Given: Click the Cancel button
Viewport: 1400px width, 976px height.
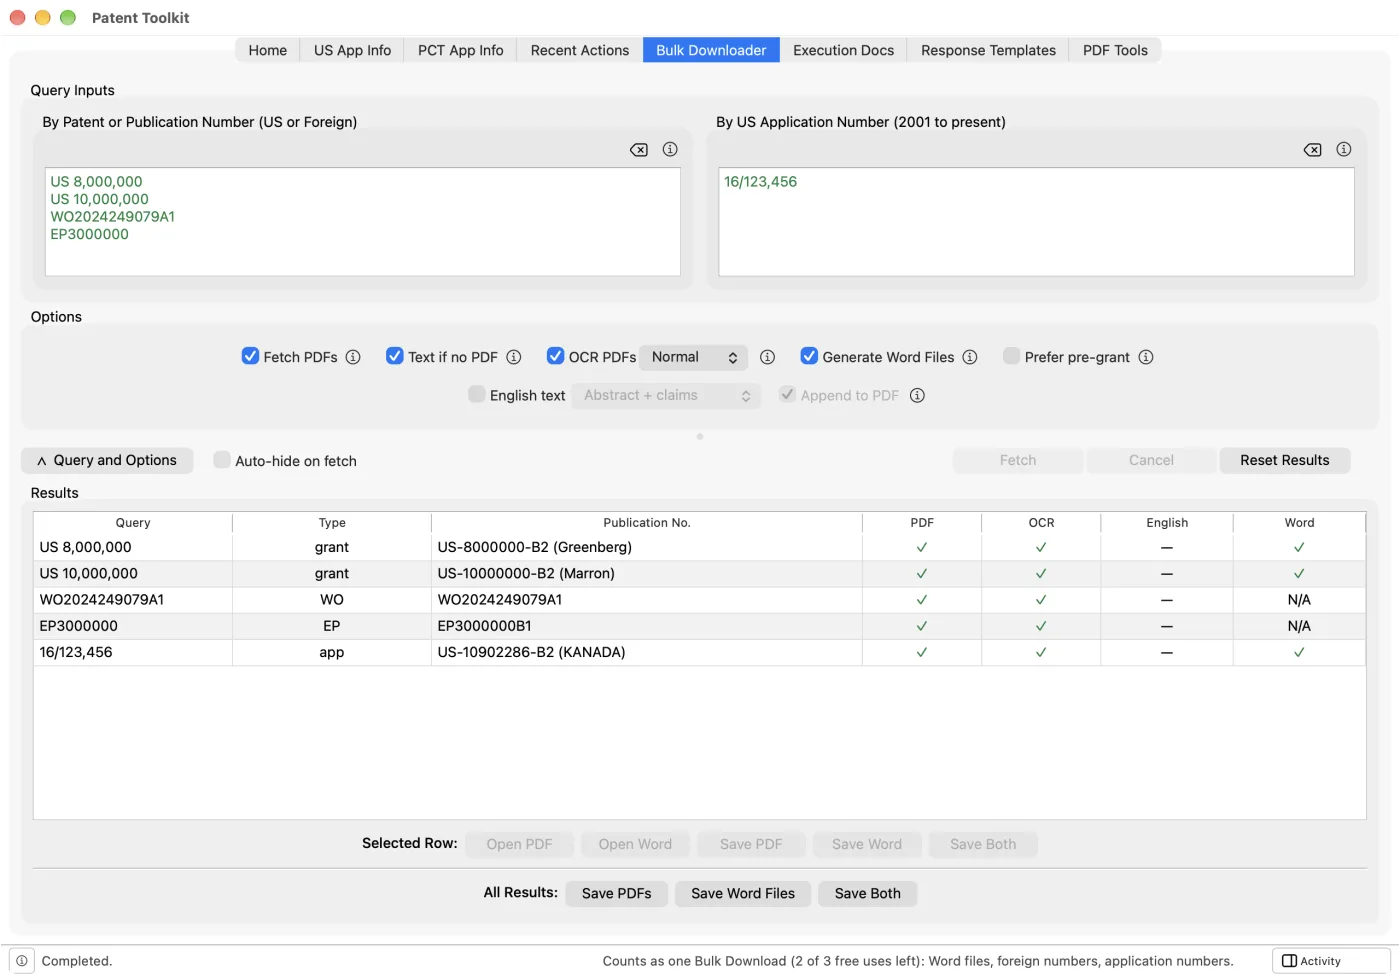Looking at the screenshot, I should pyautogui.click(x=1151, y=460).
